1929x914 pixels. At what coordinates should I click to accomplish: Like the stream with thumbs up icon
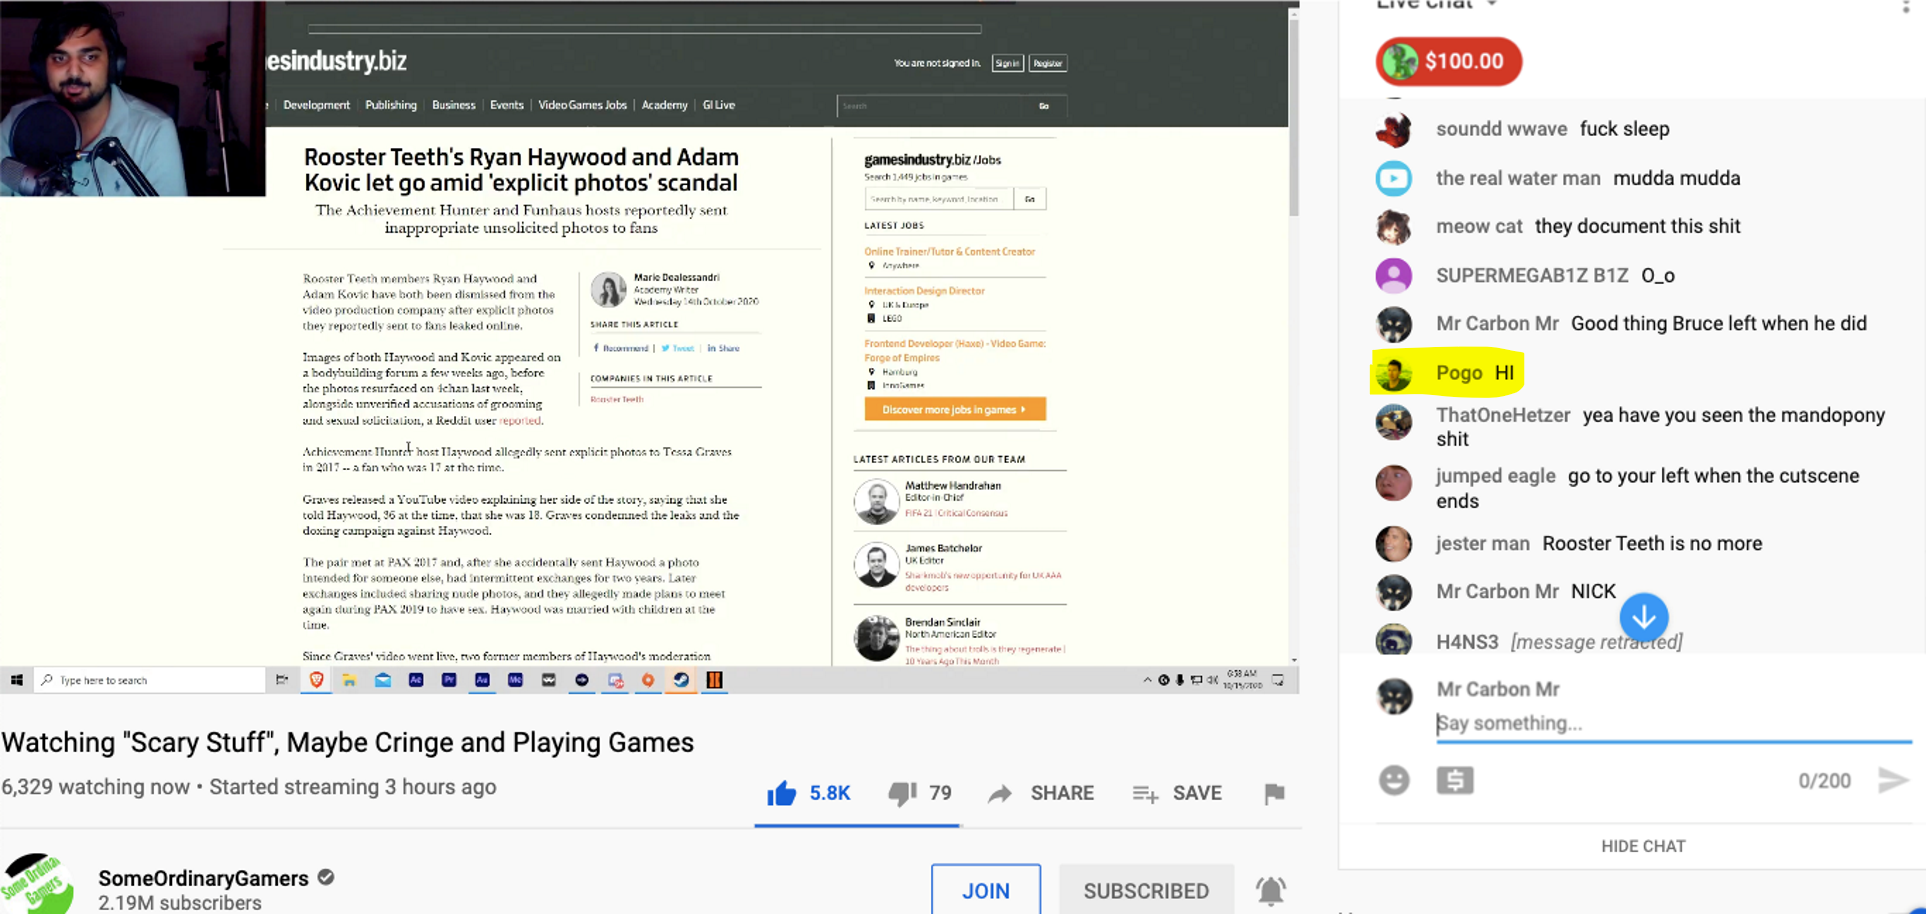pyautogui.click(x=782, y=793)
